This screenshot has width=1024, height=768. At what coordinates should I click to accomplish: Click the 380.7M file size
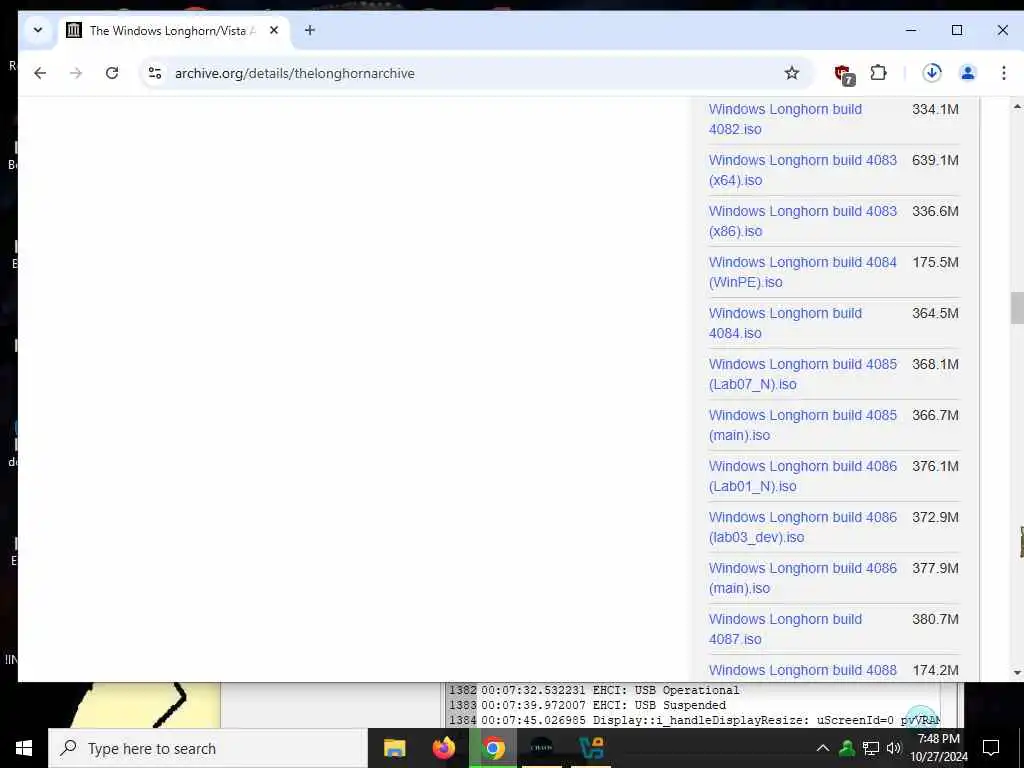tap(935, 618)
